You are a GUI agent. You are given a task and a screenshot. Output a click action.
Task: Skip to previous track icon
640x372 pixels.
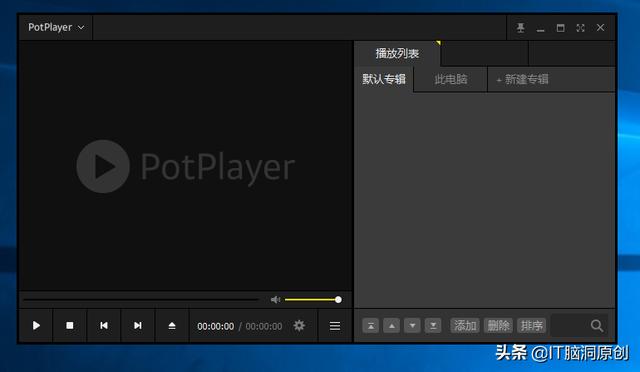(104, 325)
